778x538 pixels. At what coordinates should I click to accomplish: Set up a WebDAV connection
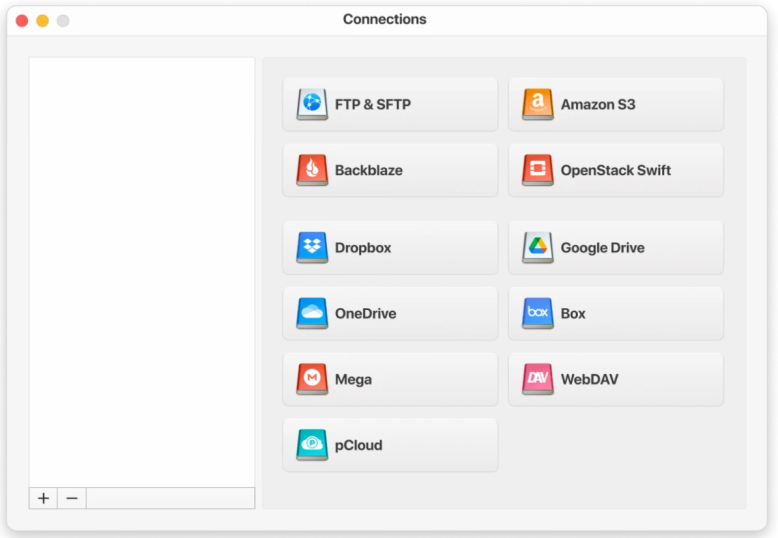pos(616,379)
